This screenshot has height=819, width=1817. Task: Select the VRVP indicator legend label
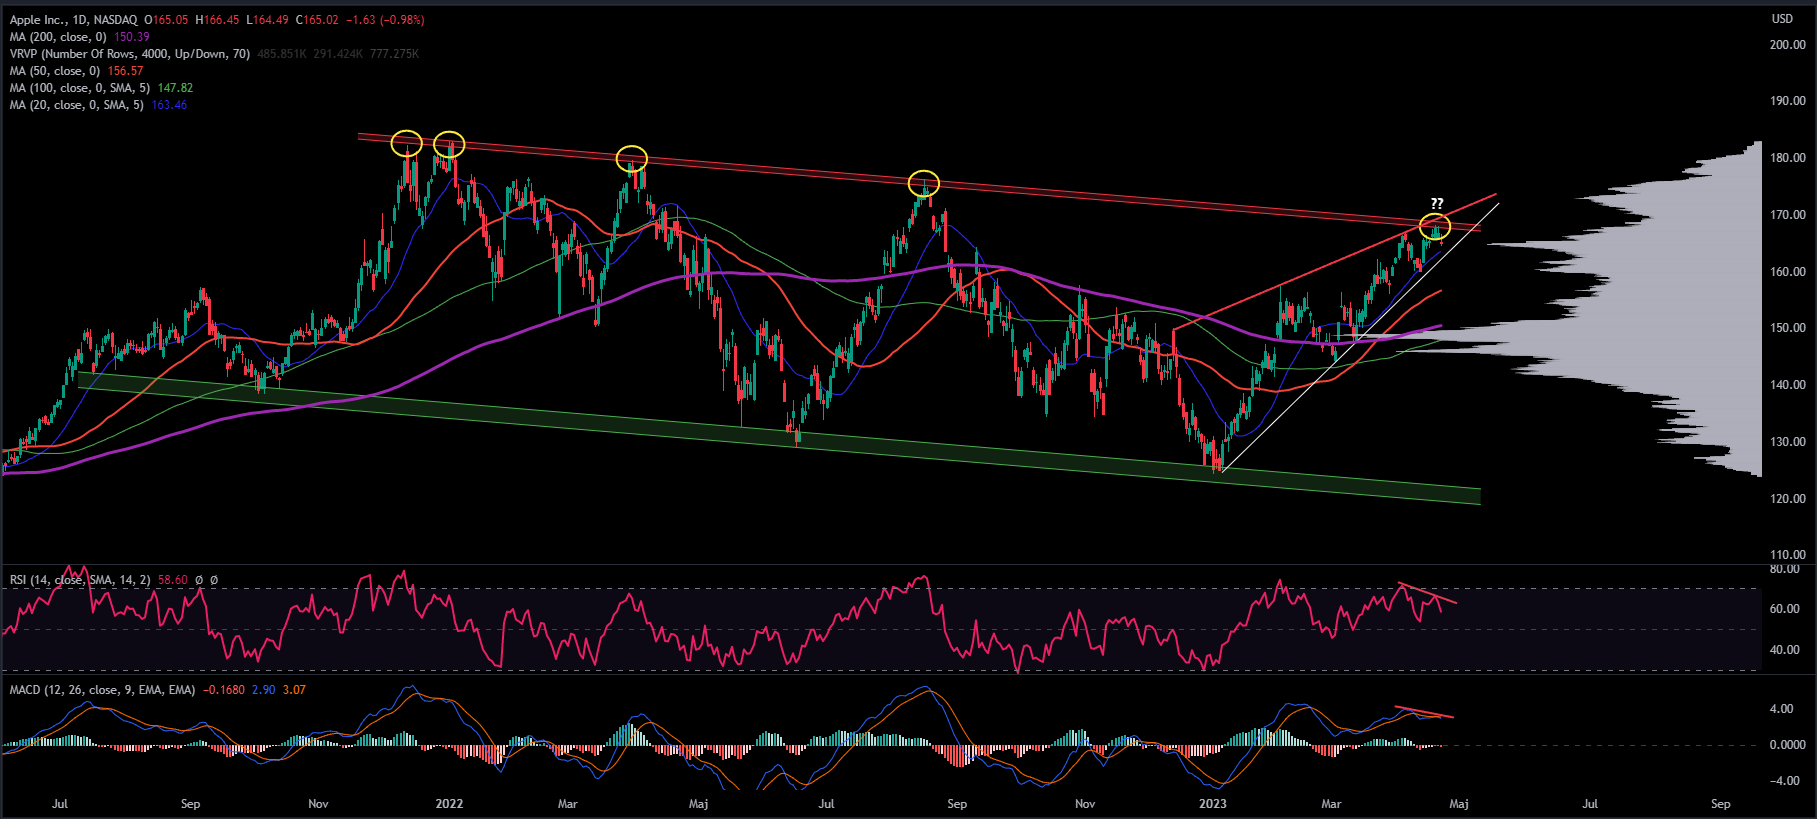pyautogui.click(x=130, y=54)
